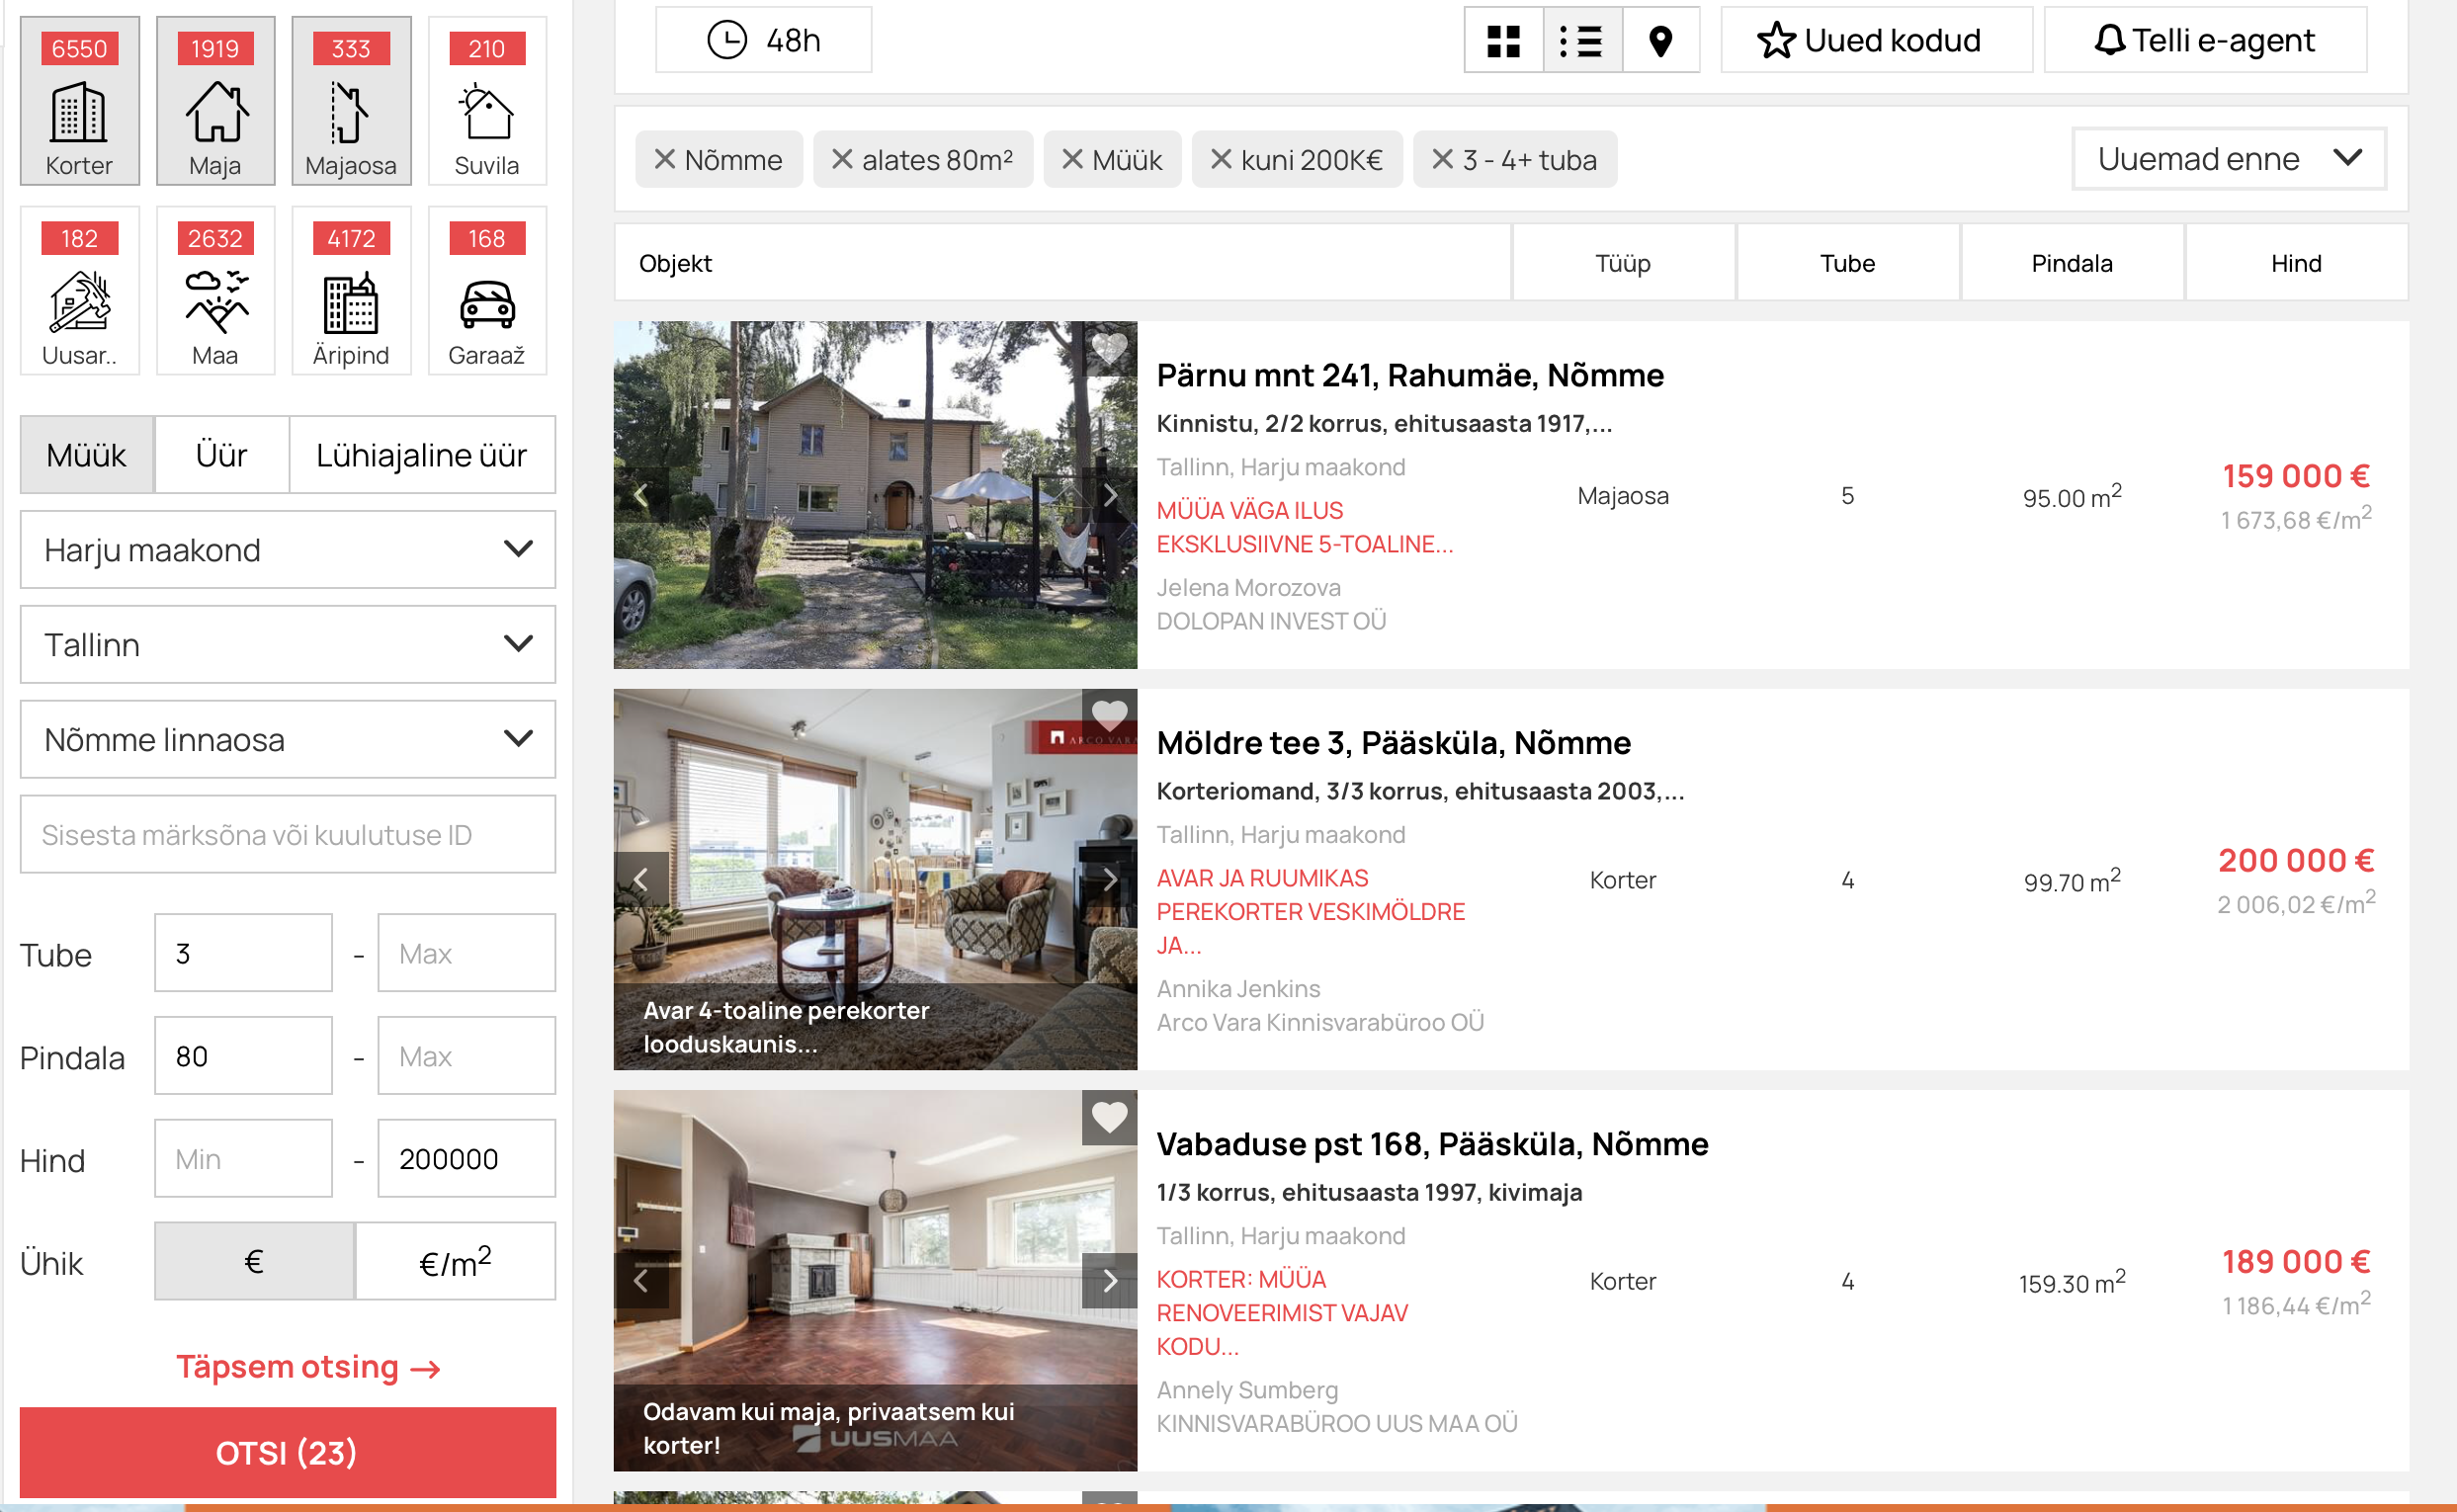
Task: Click the Tube minimum field
Action: click(243, 953)
